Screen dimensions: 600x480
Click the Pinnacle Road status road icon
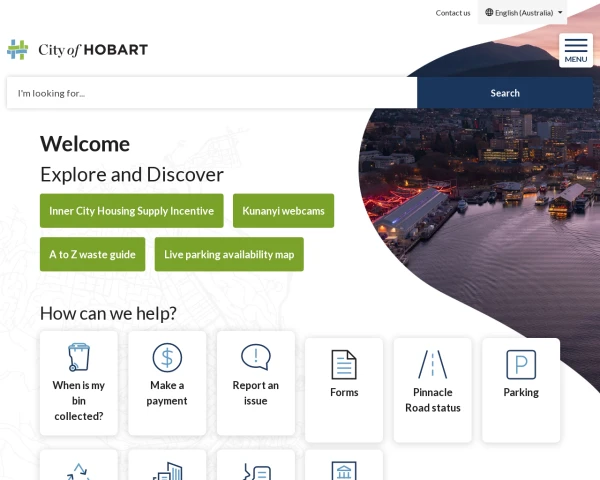point(433,364)
